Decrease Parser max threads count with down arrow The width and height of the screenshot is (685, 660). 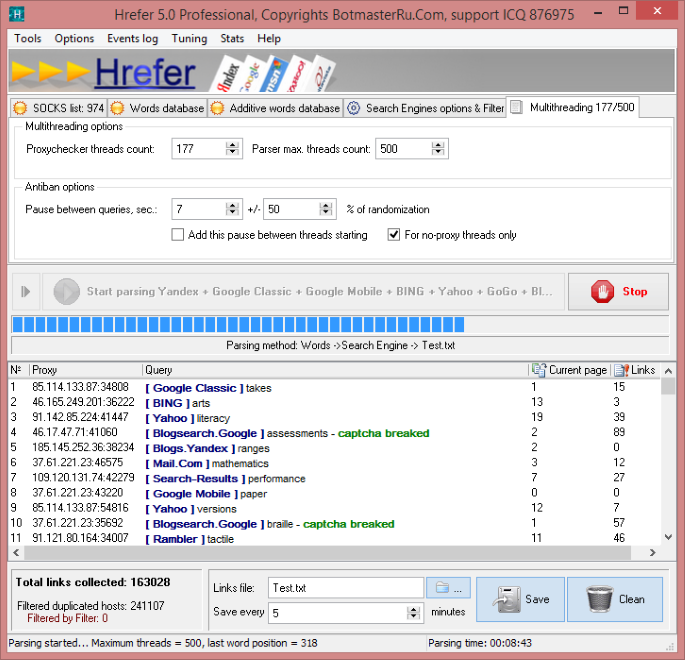438,152
